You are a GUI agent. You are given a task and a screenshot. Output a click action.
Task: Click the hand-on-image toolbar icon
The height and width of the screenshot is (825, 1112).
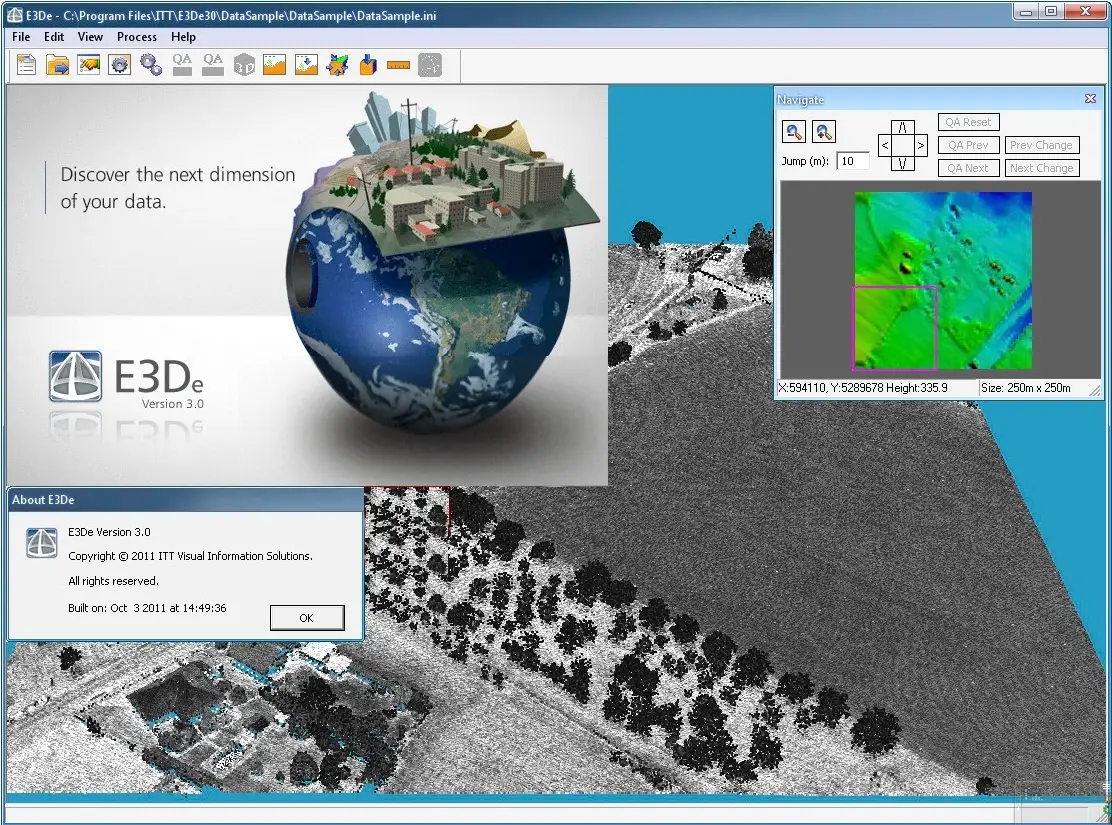pyautogui.click(x=89, y=65)
